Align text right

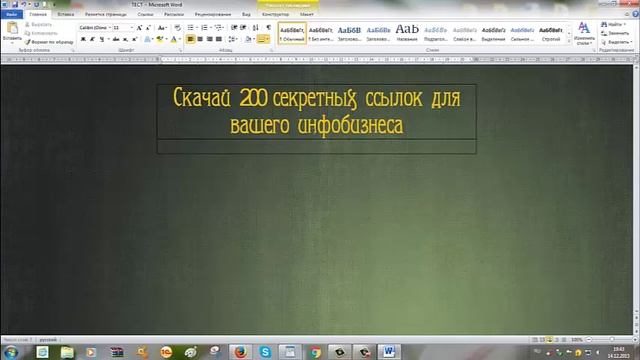(209, 39)
